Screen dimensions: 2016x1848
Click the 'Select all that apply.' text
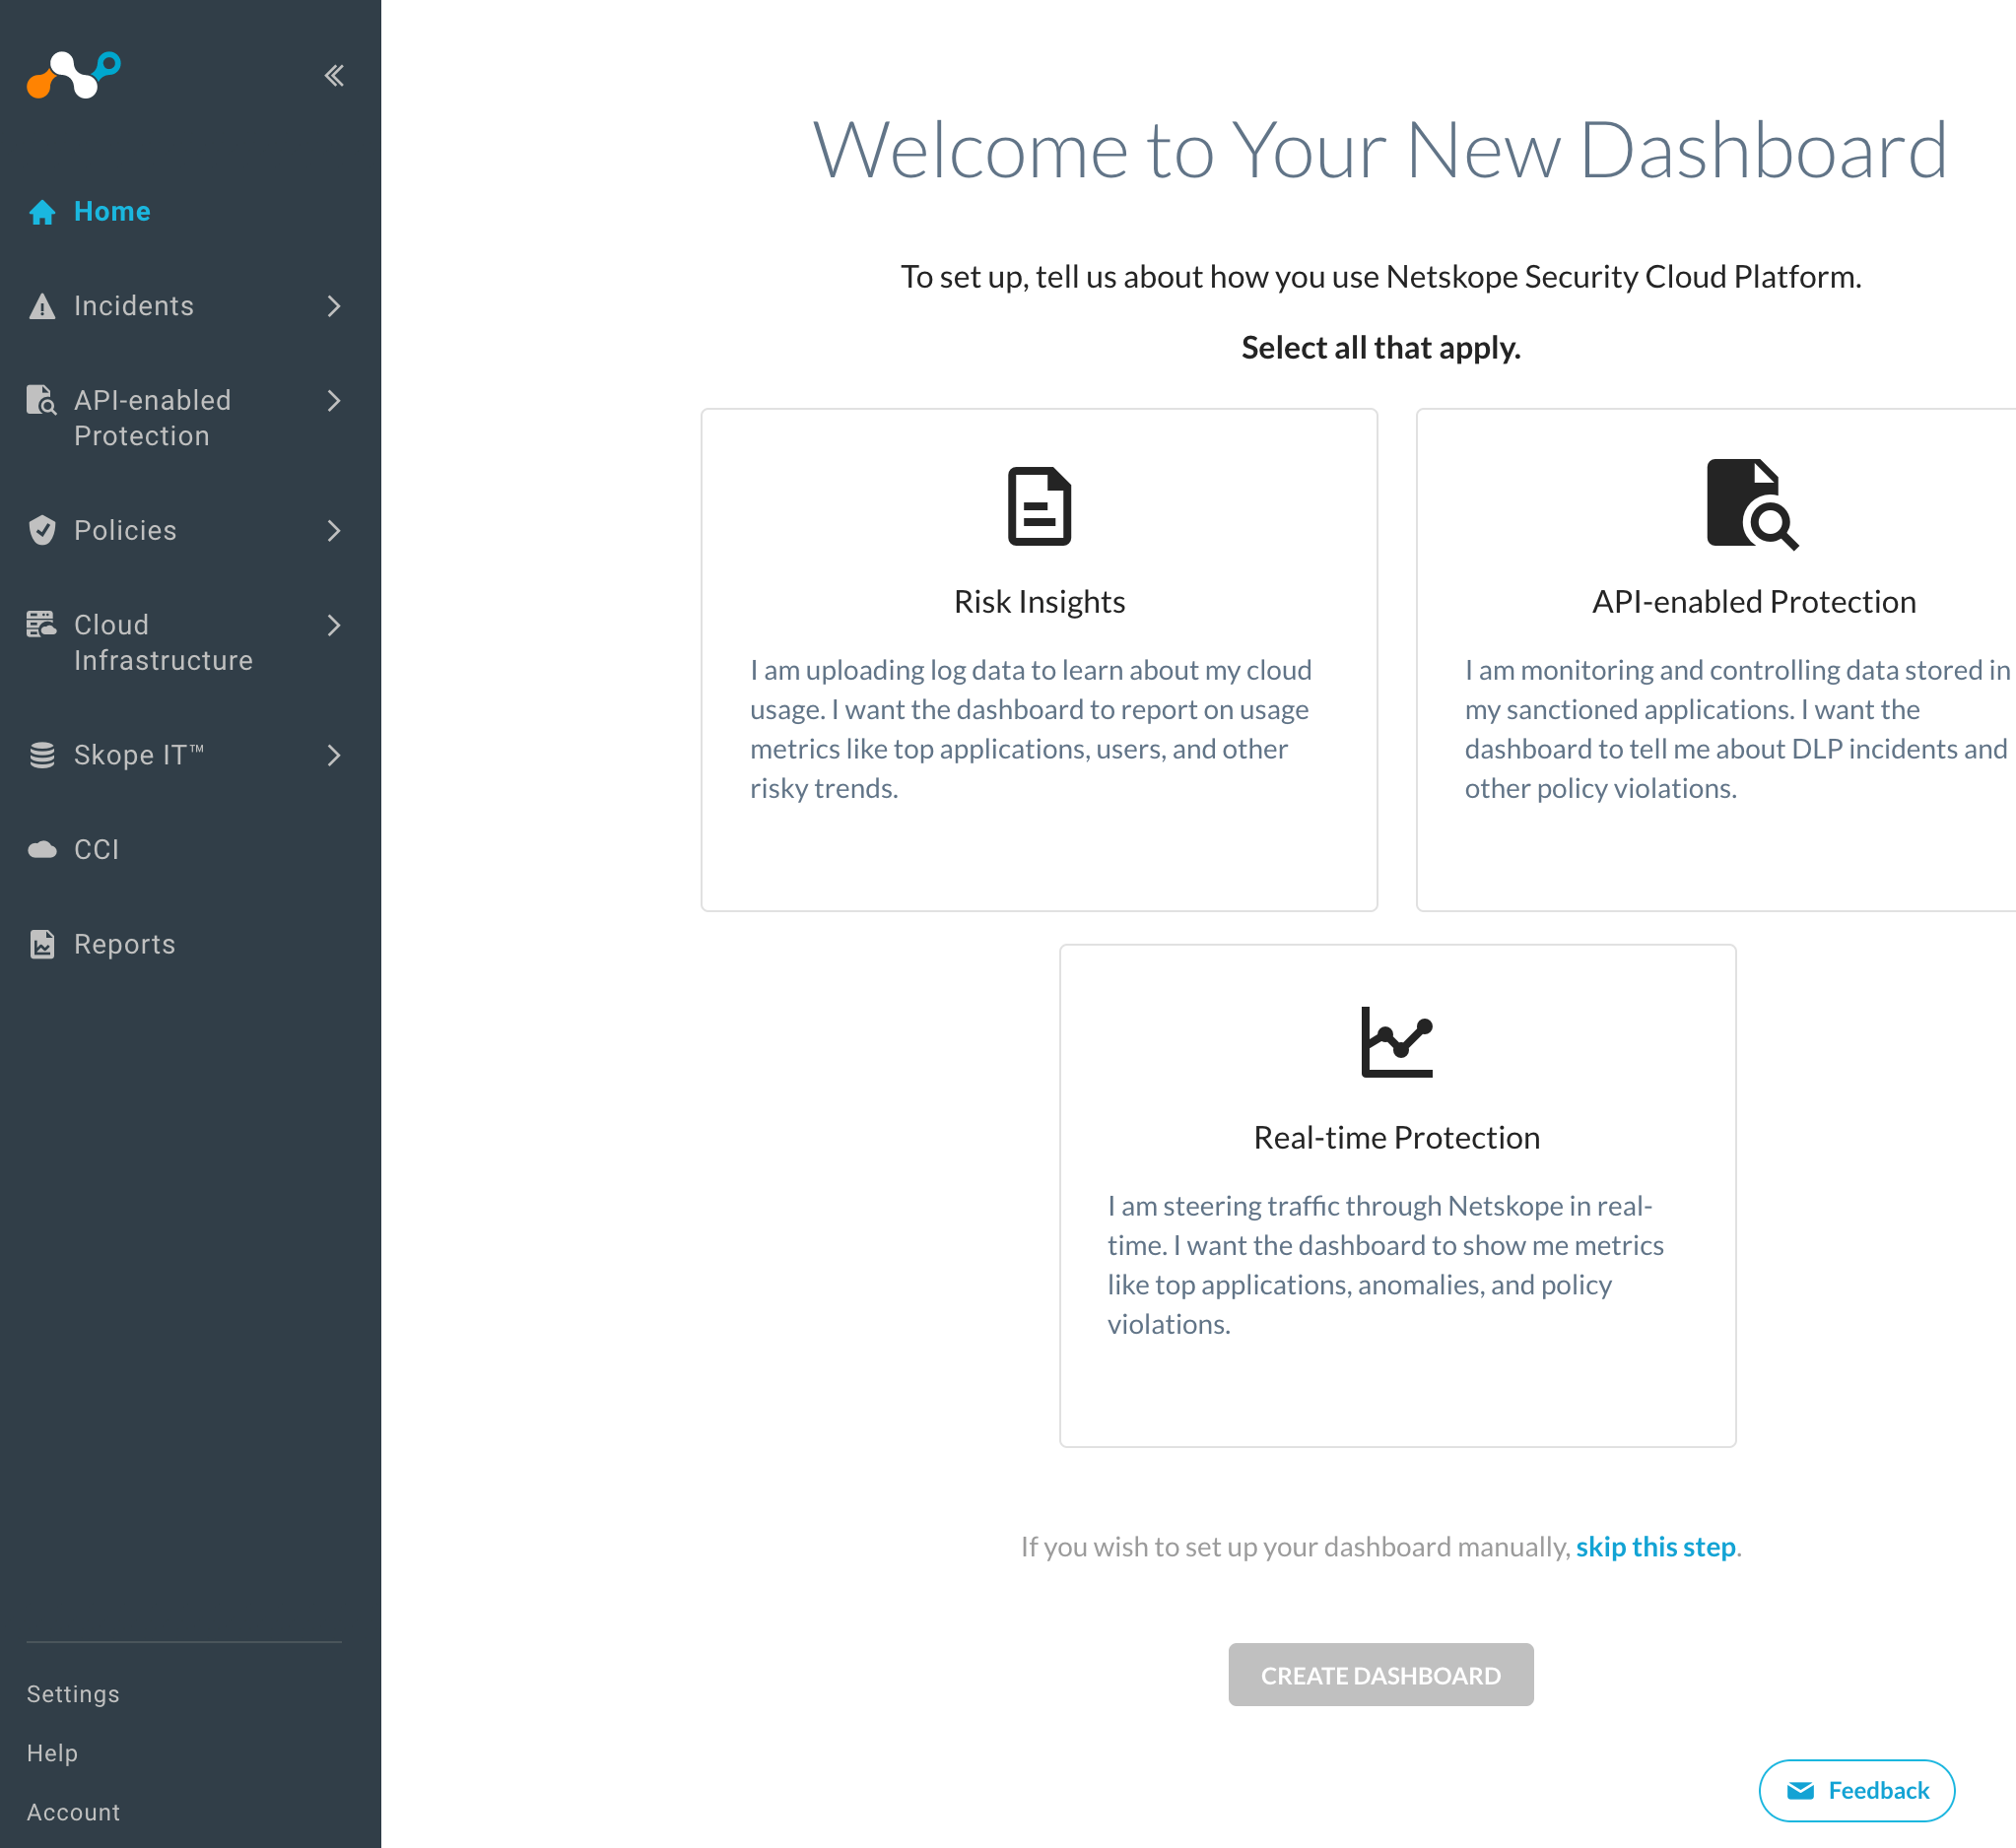[x=1380, y=347]
